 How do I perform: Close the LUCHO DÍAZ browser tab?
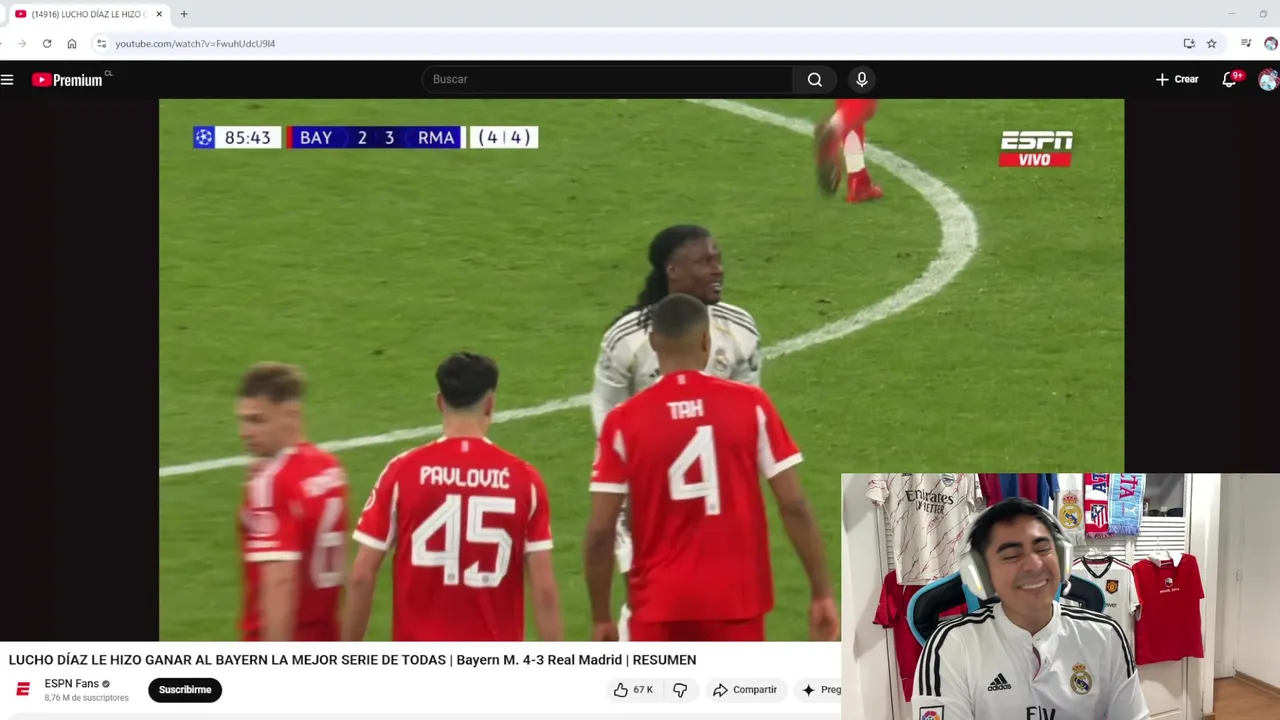[x=159, y=14]
